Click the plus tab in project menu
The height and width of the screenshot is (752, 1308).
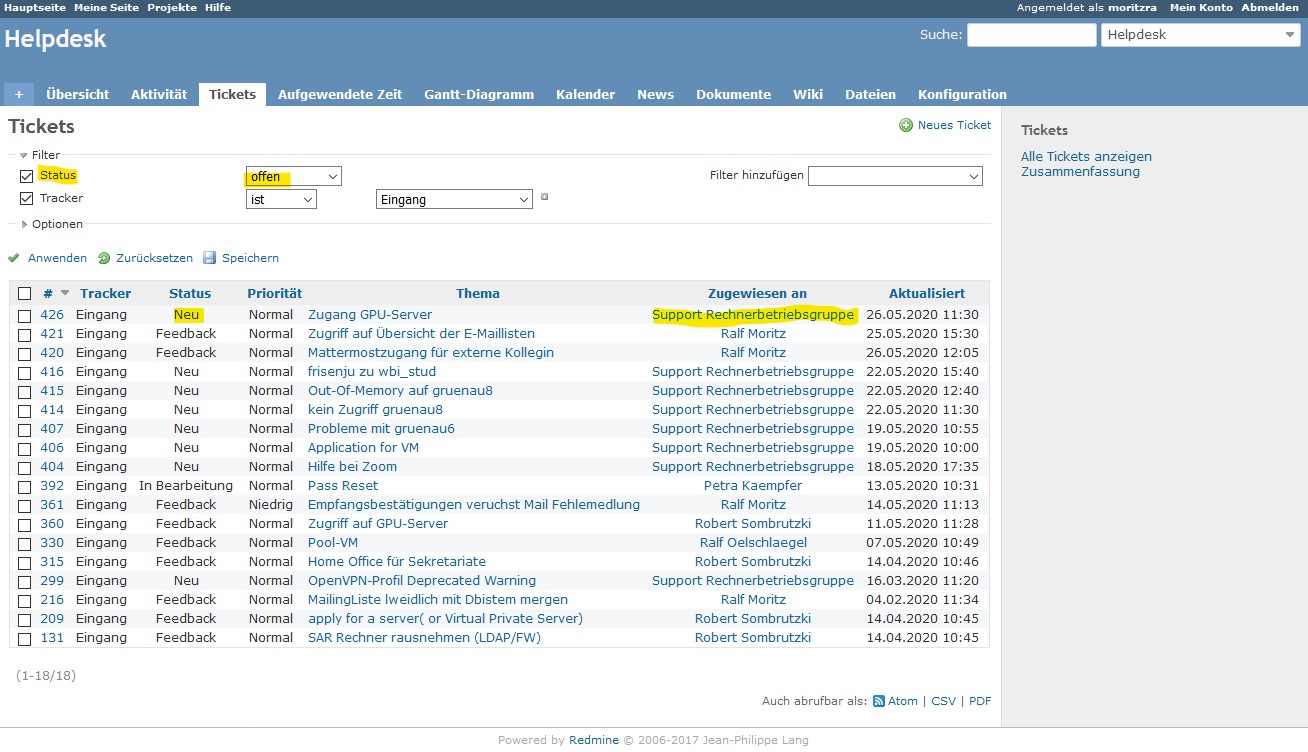(x=18, y=94)
